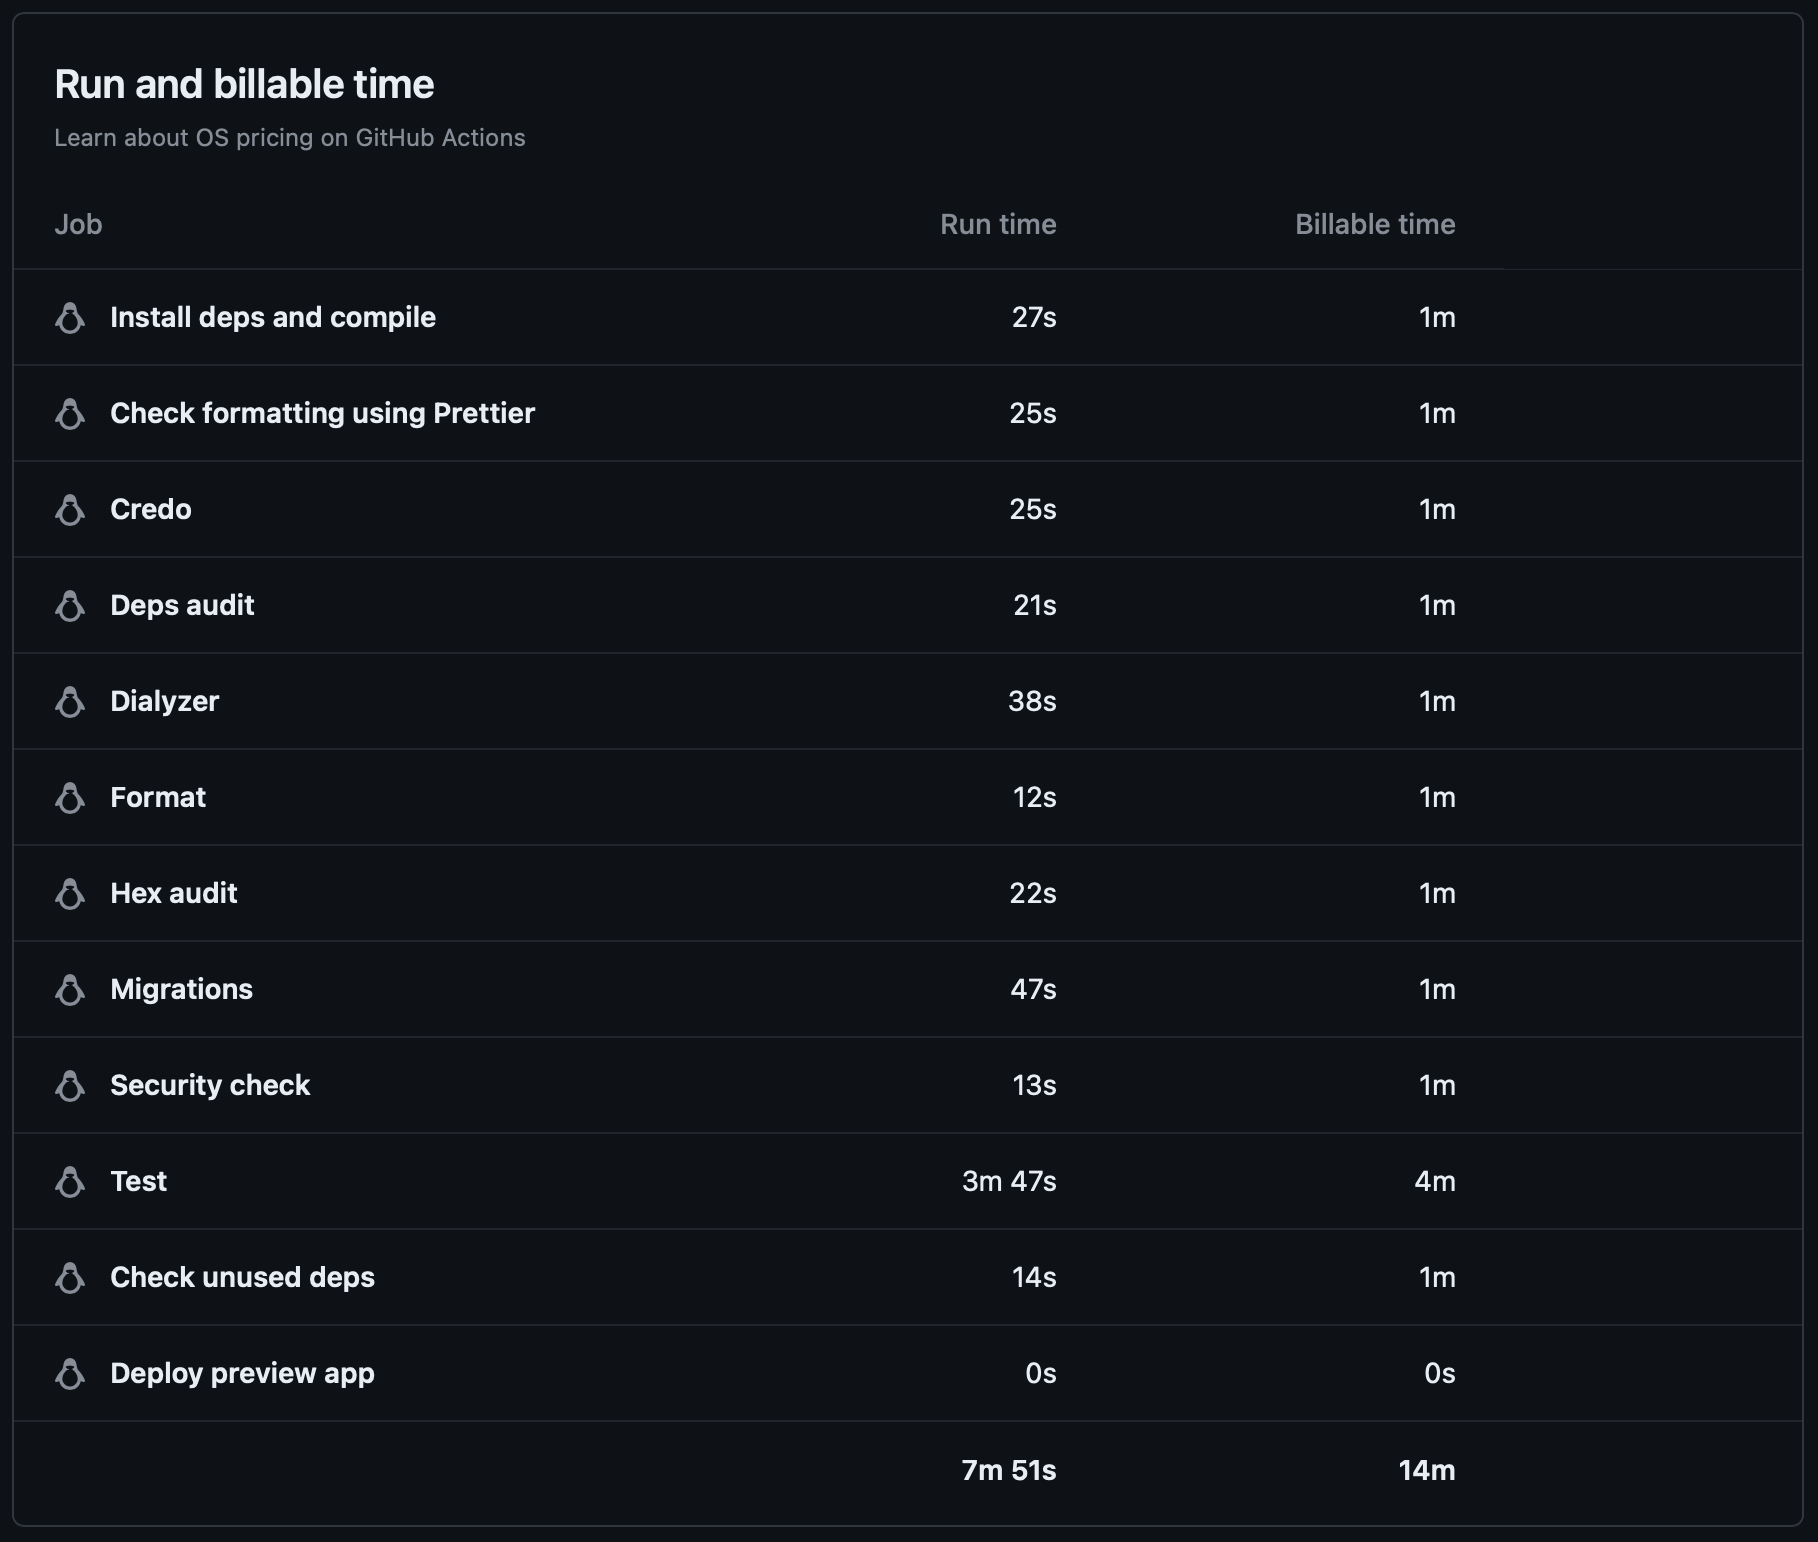Open the OS pricing on GitHub Actions link
Image resolution: width=1818 pixels, height=1542 pixels.
click(289, 138)
